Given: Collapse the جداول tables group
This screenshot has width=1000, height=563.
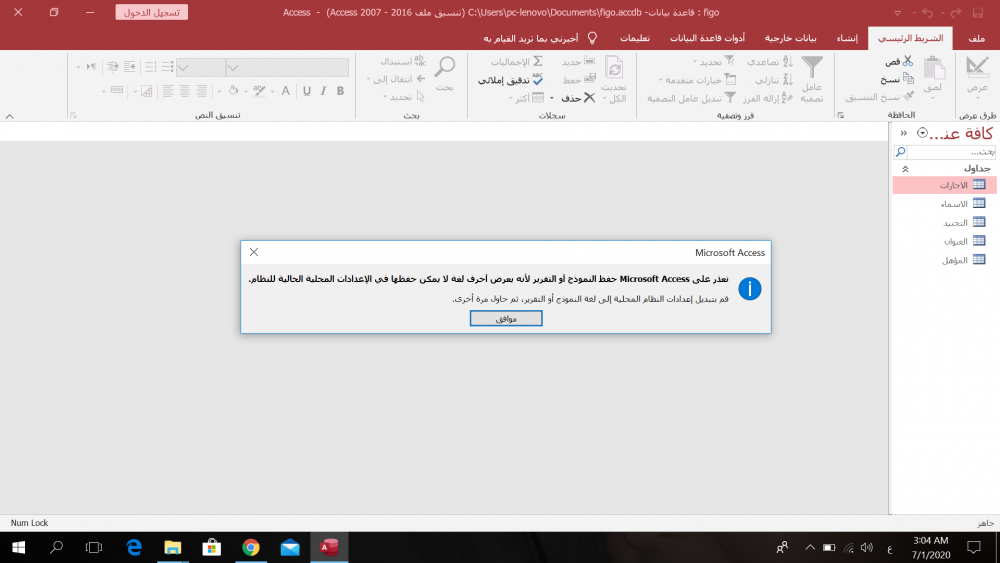Looking at the screenshot, I should pos(905,169).
